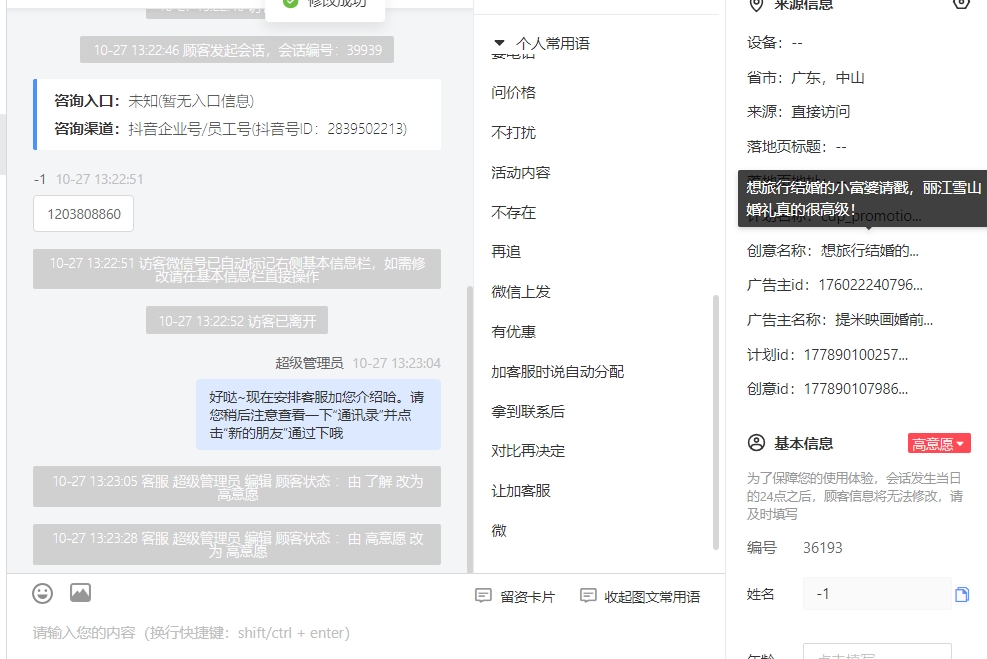The height and width of the screenshot is (659, 987).
Task: Select the 有优惠 quick phrase
Action: click(x=514, y=332)
